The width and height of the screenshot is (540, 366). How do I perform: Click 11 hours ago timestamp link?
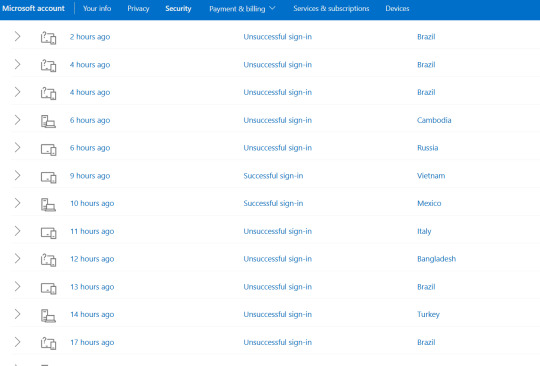[x=92, y=231]
